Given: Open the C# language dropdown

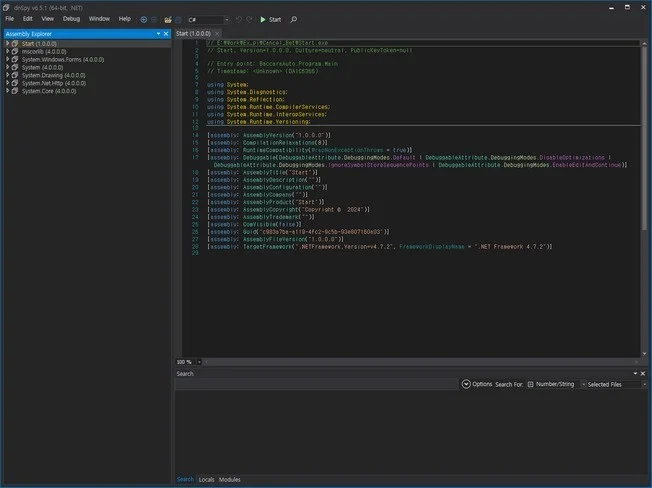Looking at the screenshot, I should 227,20.
